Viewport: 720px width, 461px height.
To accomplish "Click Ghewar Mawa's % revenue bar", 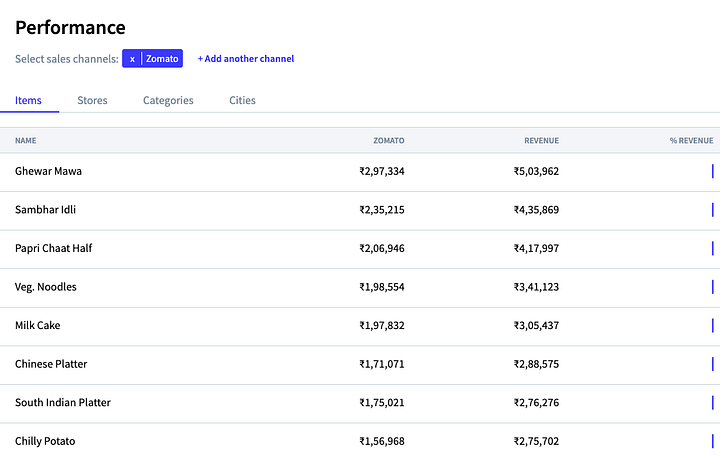I will click(x=712, y=171).
